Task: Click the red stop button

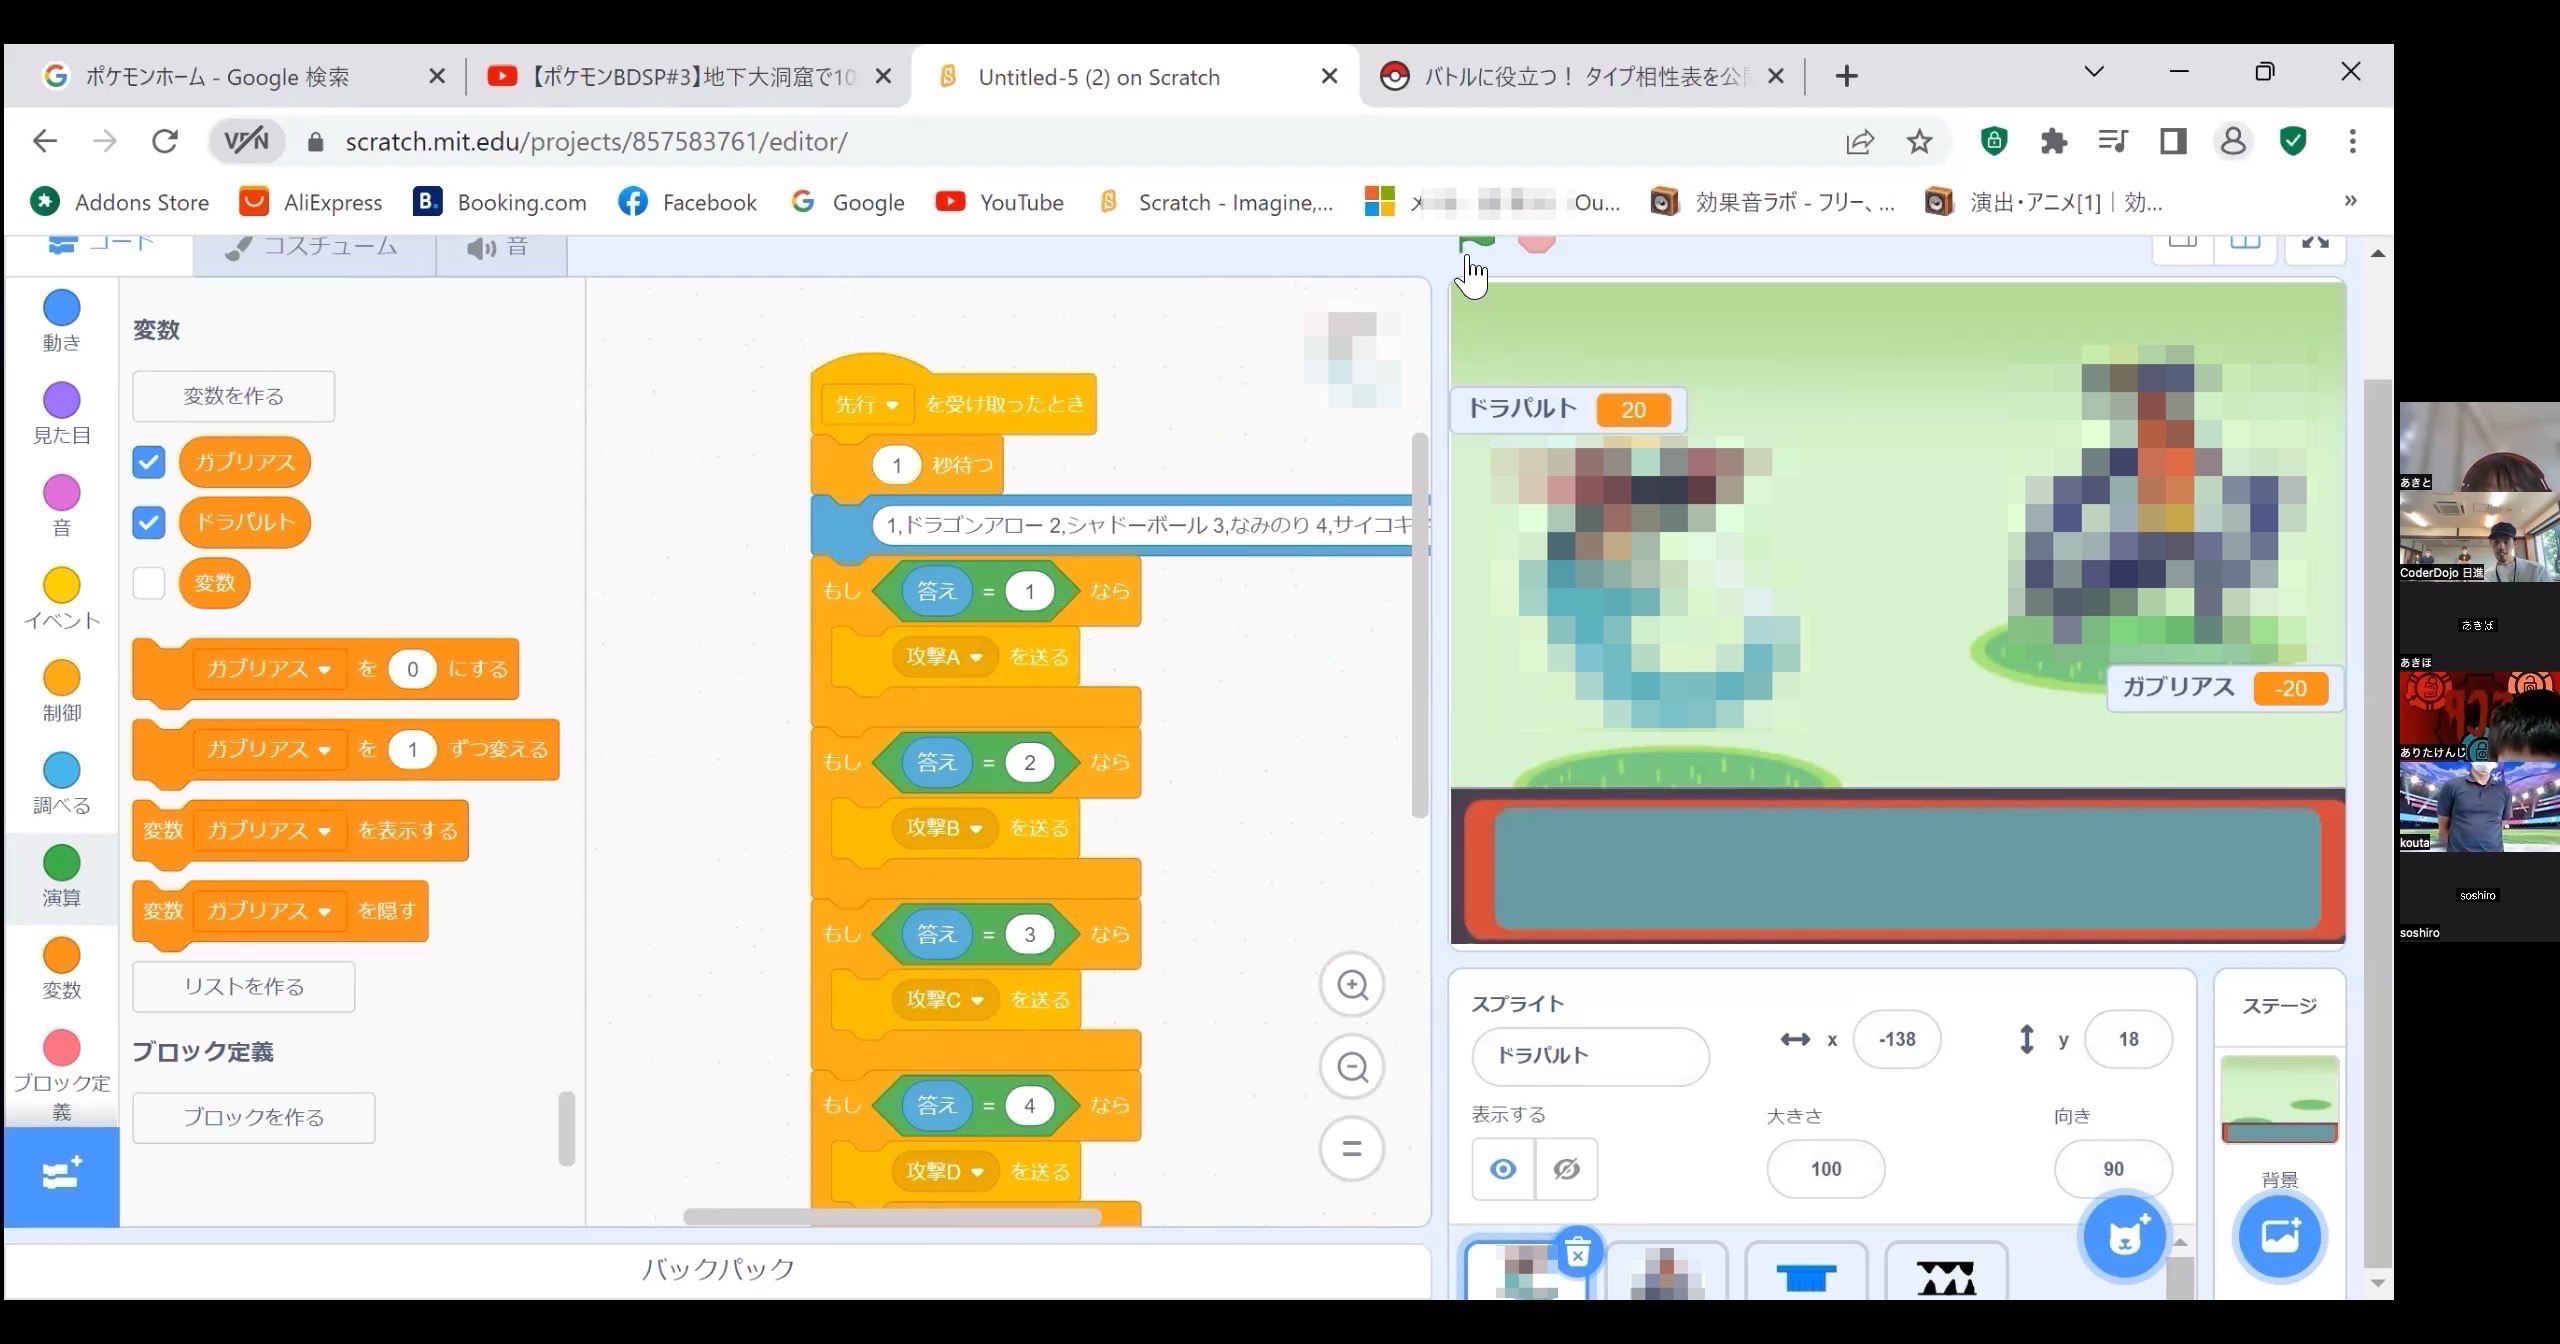Action: pyautogui.click(x=1537, y=242)
